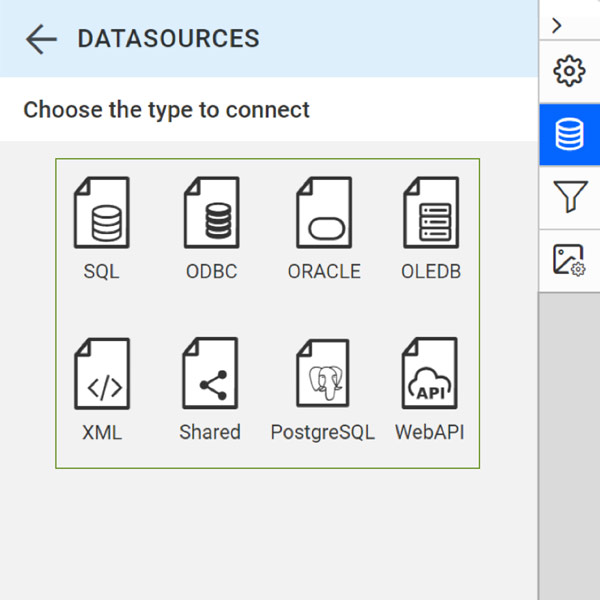The image size is (600, 600).
Task: Choose the ODBC datasource icon
Action: tap(212, 214)
